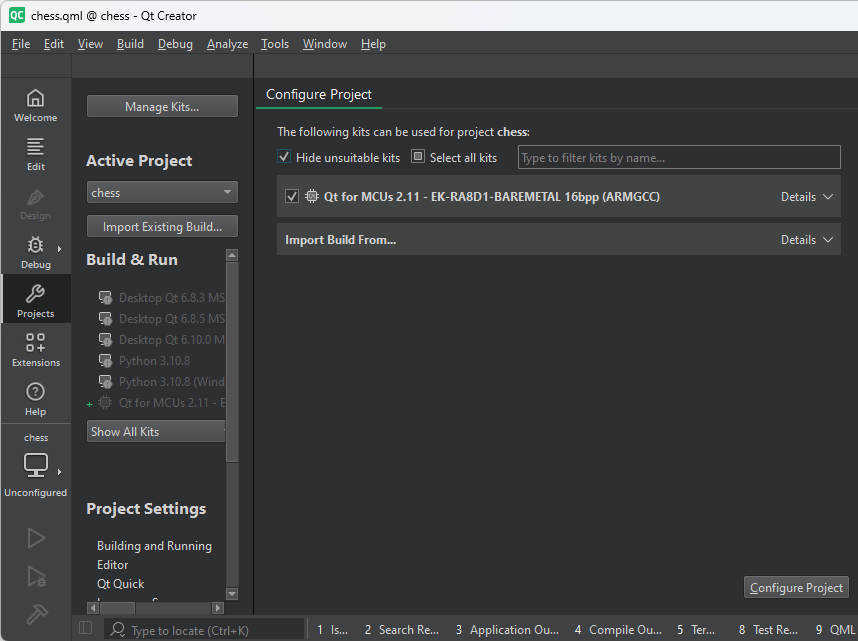Expand Details next to Import Build From

coord(807,239)
